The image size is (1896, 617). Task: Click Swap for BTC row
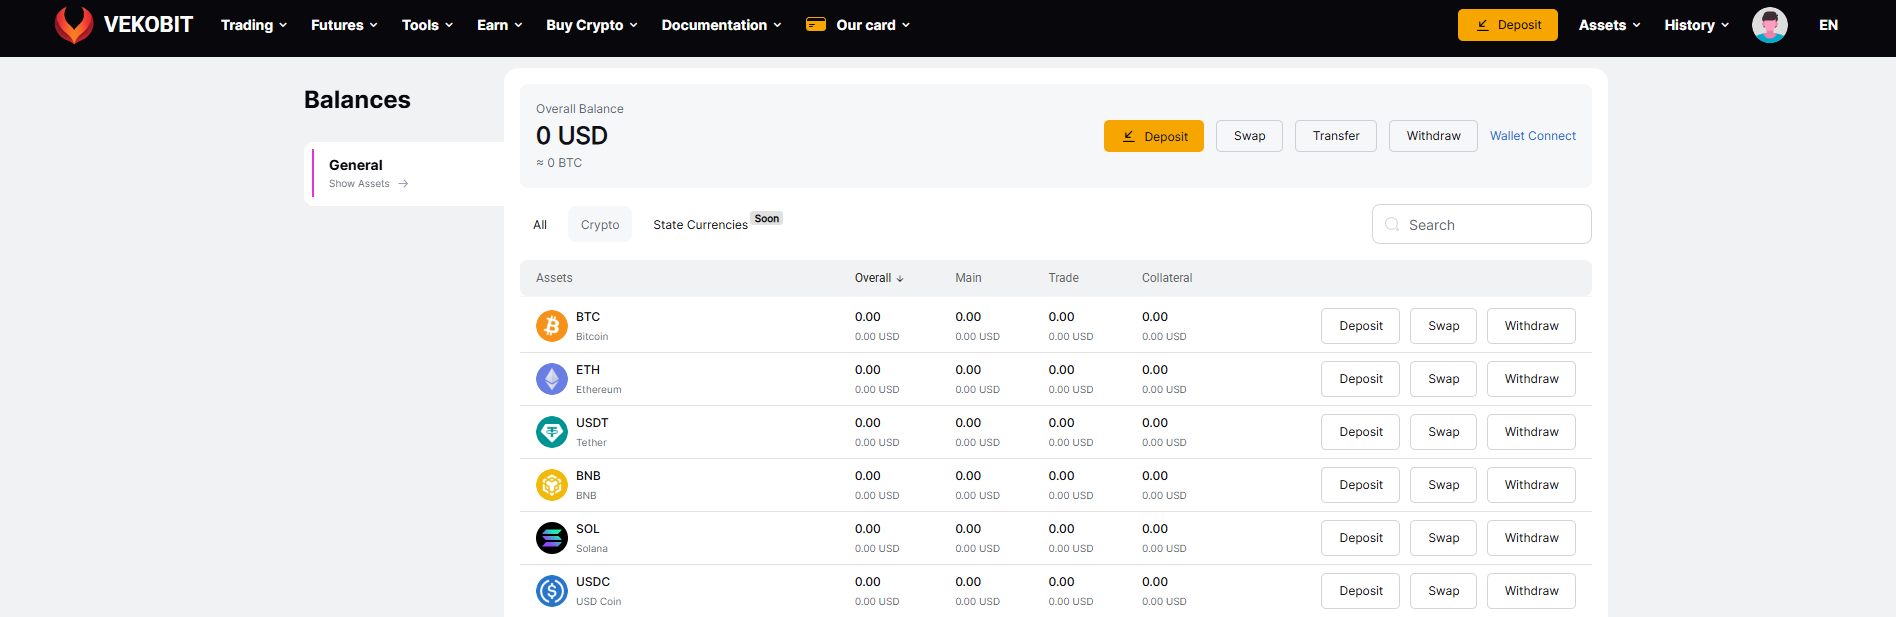pyautogui.click(x=1443, y=326)
